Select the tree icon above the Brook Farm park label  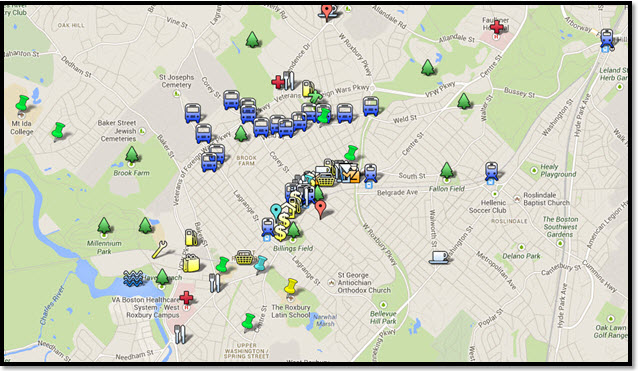click(x=131, y=155)
